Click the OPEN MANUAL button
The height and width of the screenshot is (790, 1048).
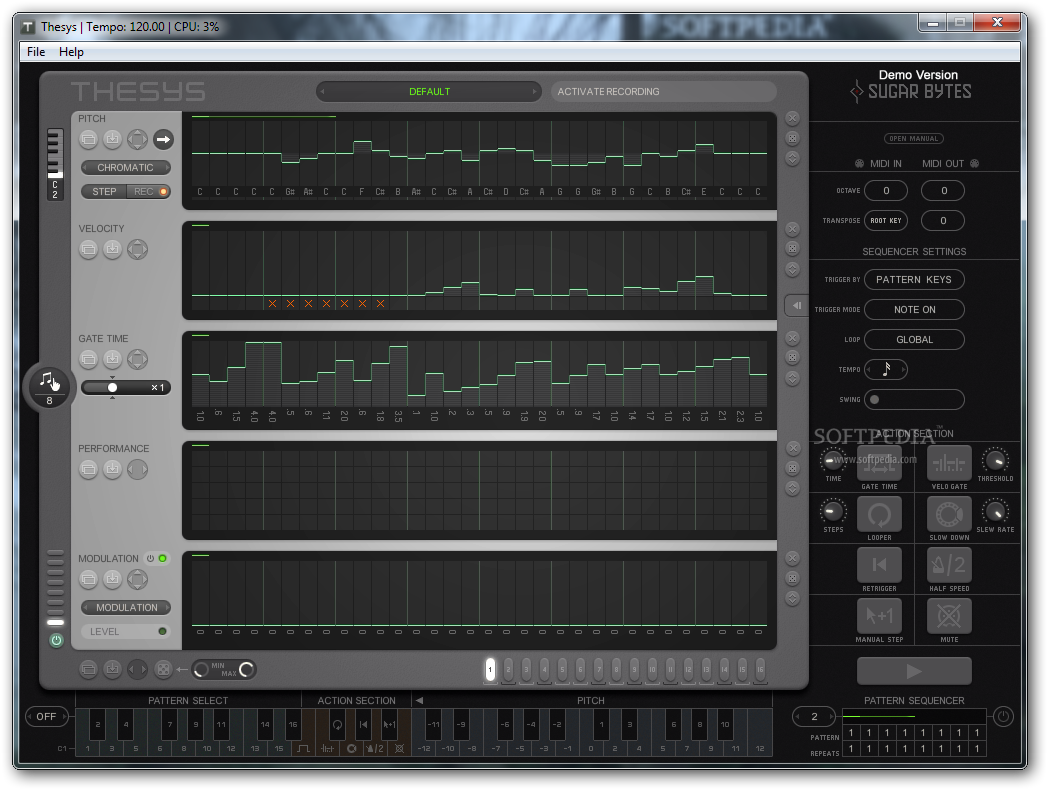[914, 138]
